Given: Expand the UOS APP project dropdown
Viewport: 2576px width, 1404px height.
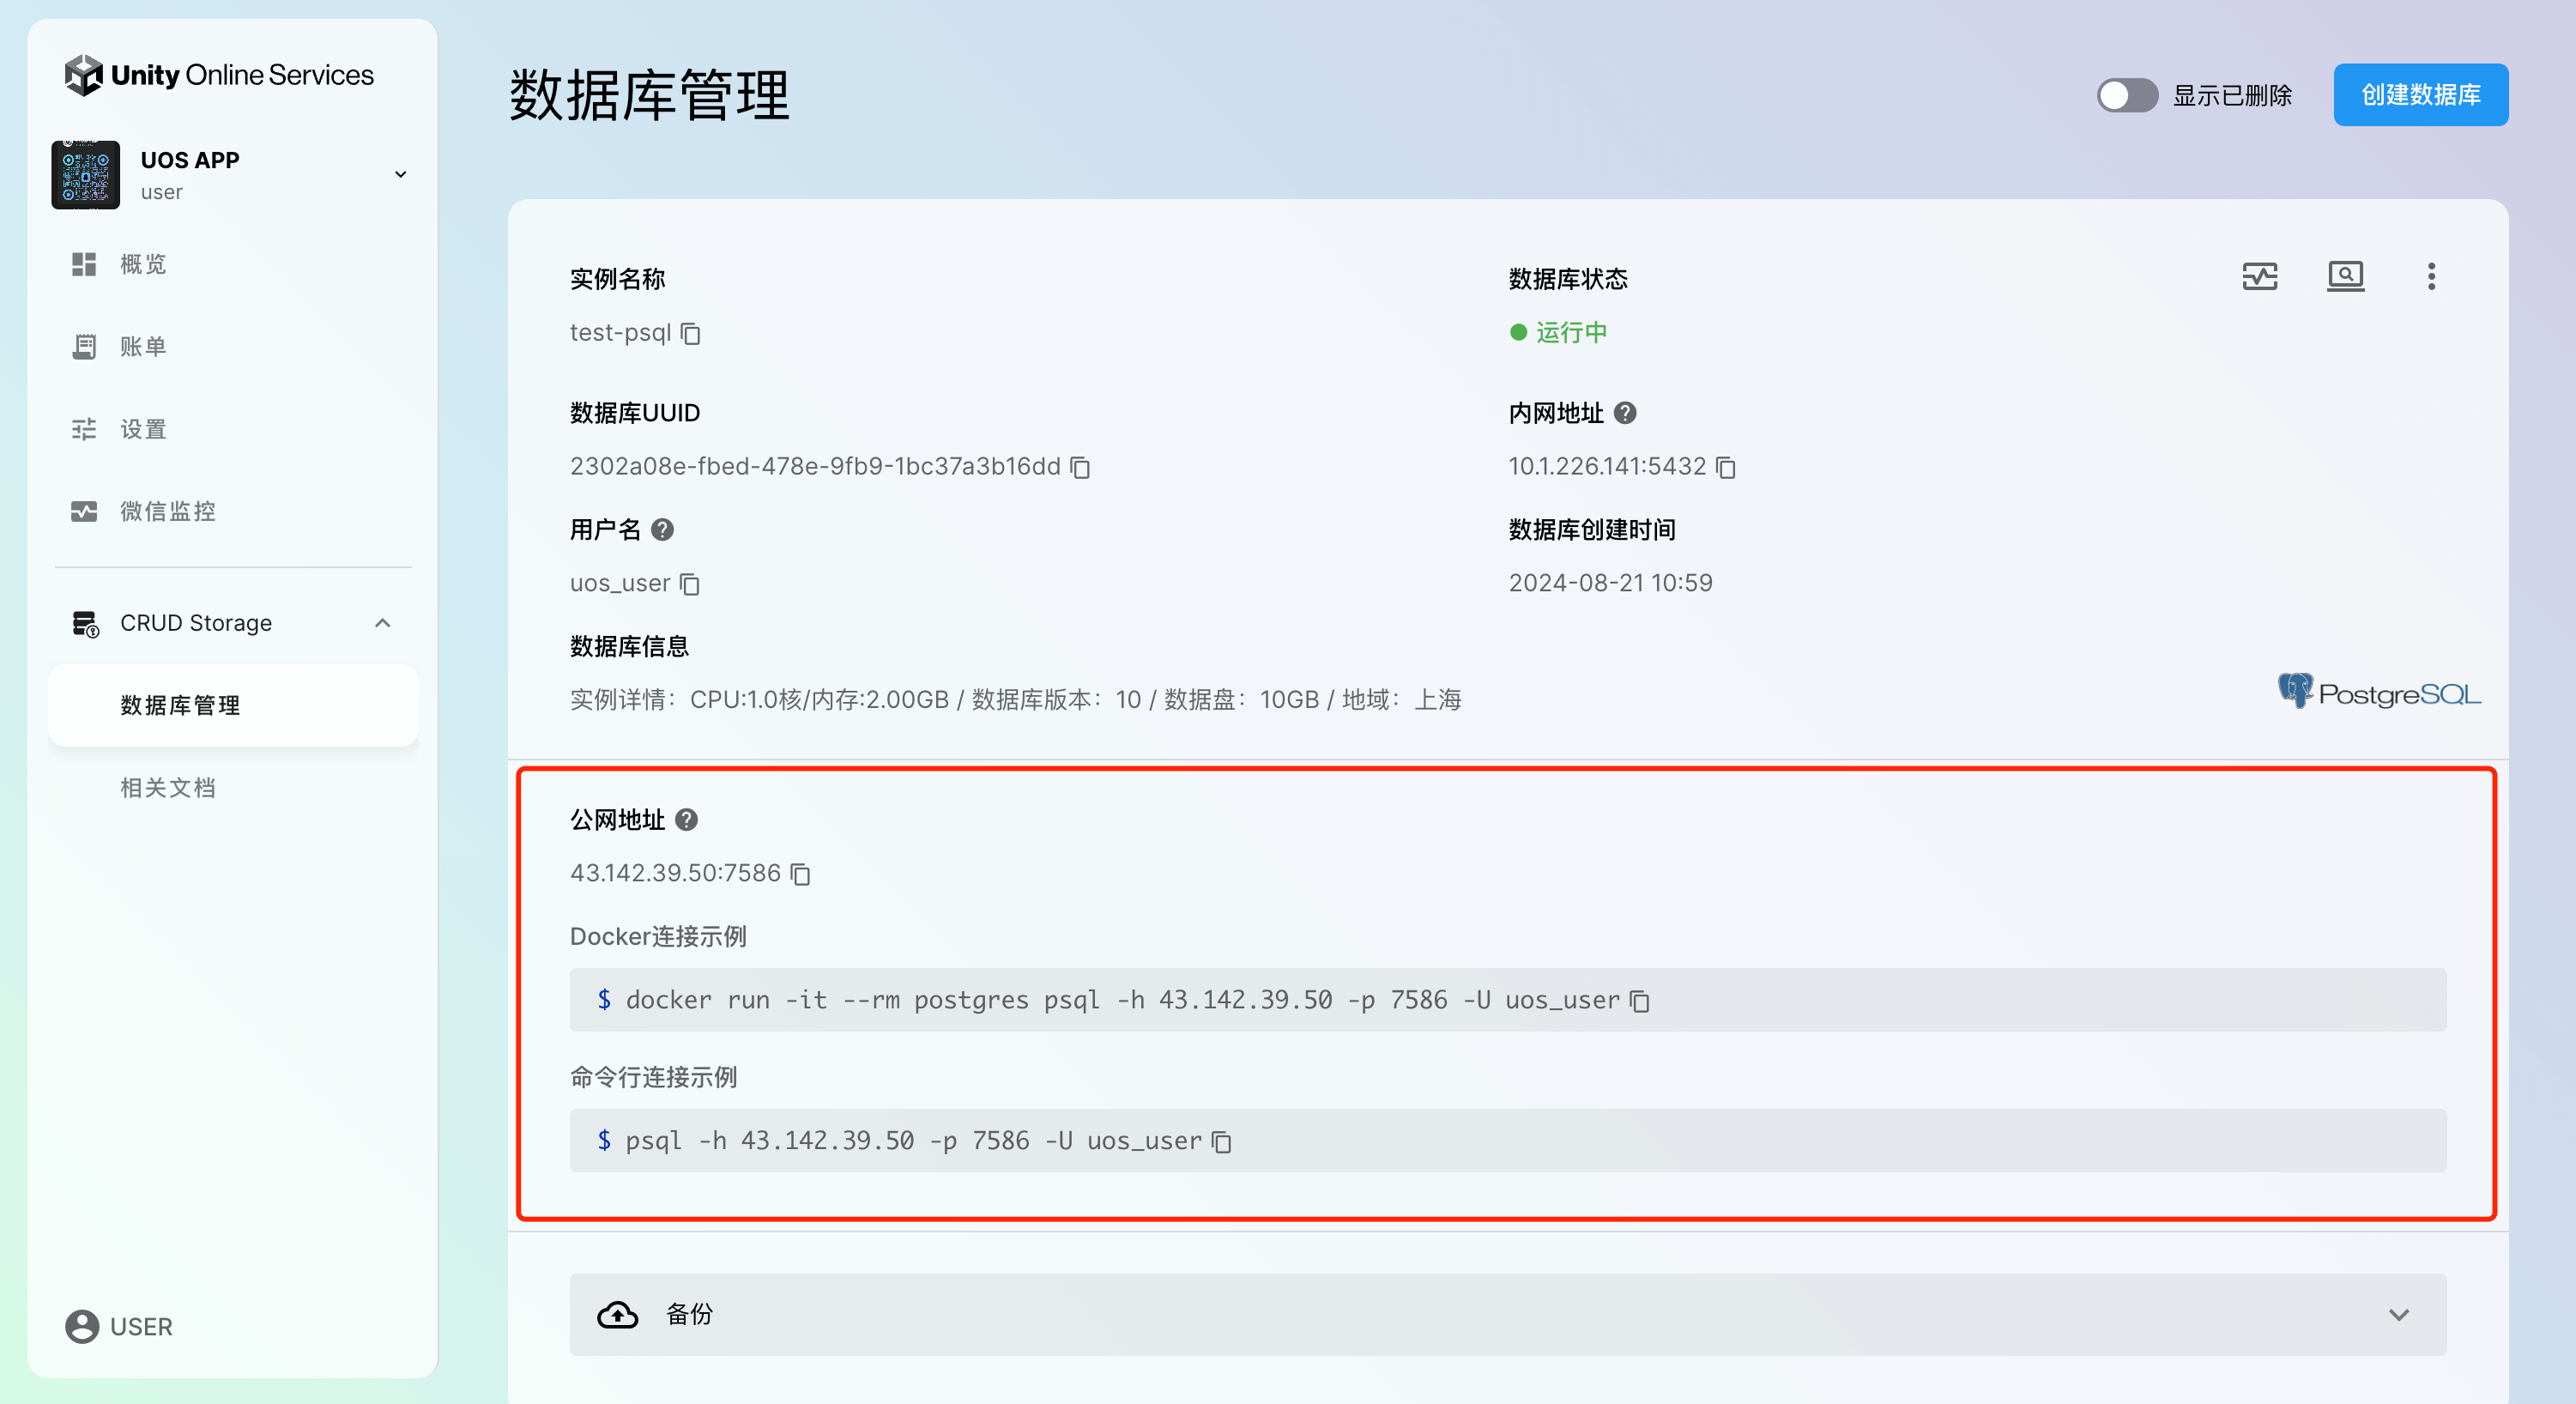Looking at the screenshot, I should coord(400,175).
